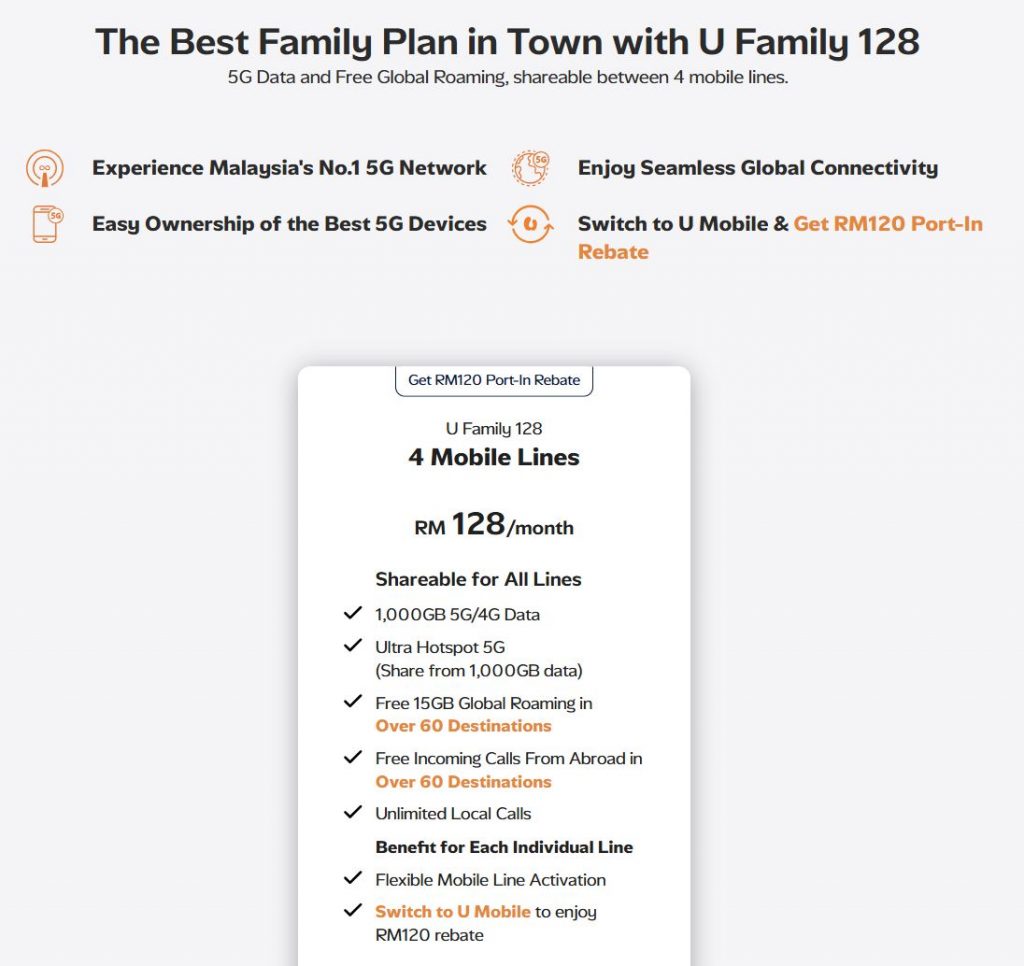The height and width of the screenshot is (966, 1024).
Task: Follow the Switch to U Mobile link in plan card
Action: coord(452,911)
